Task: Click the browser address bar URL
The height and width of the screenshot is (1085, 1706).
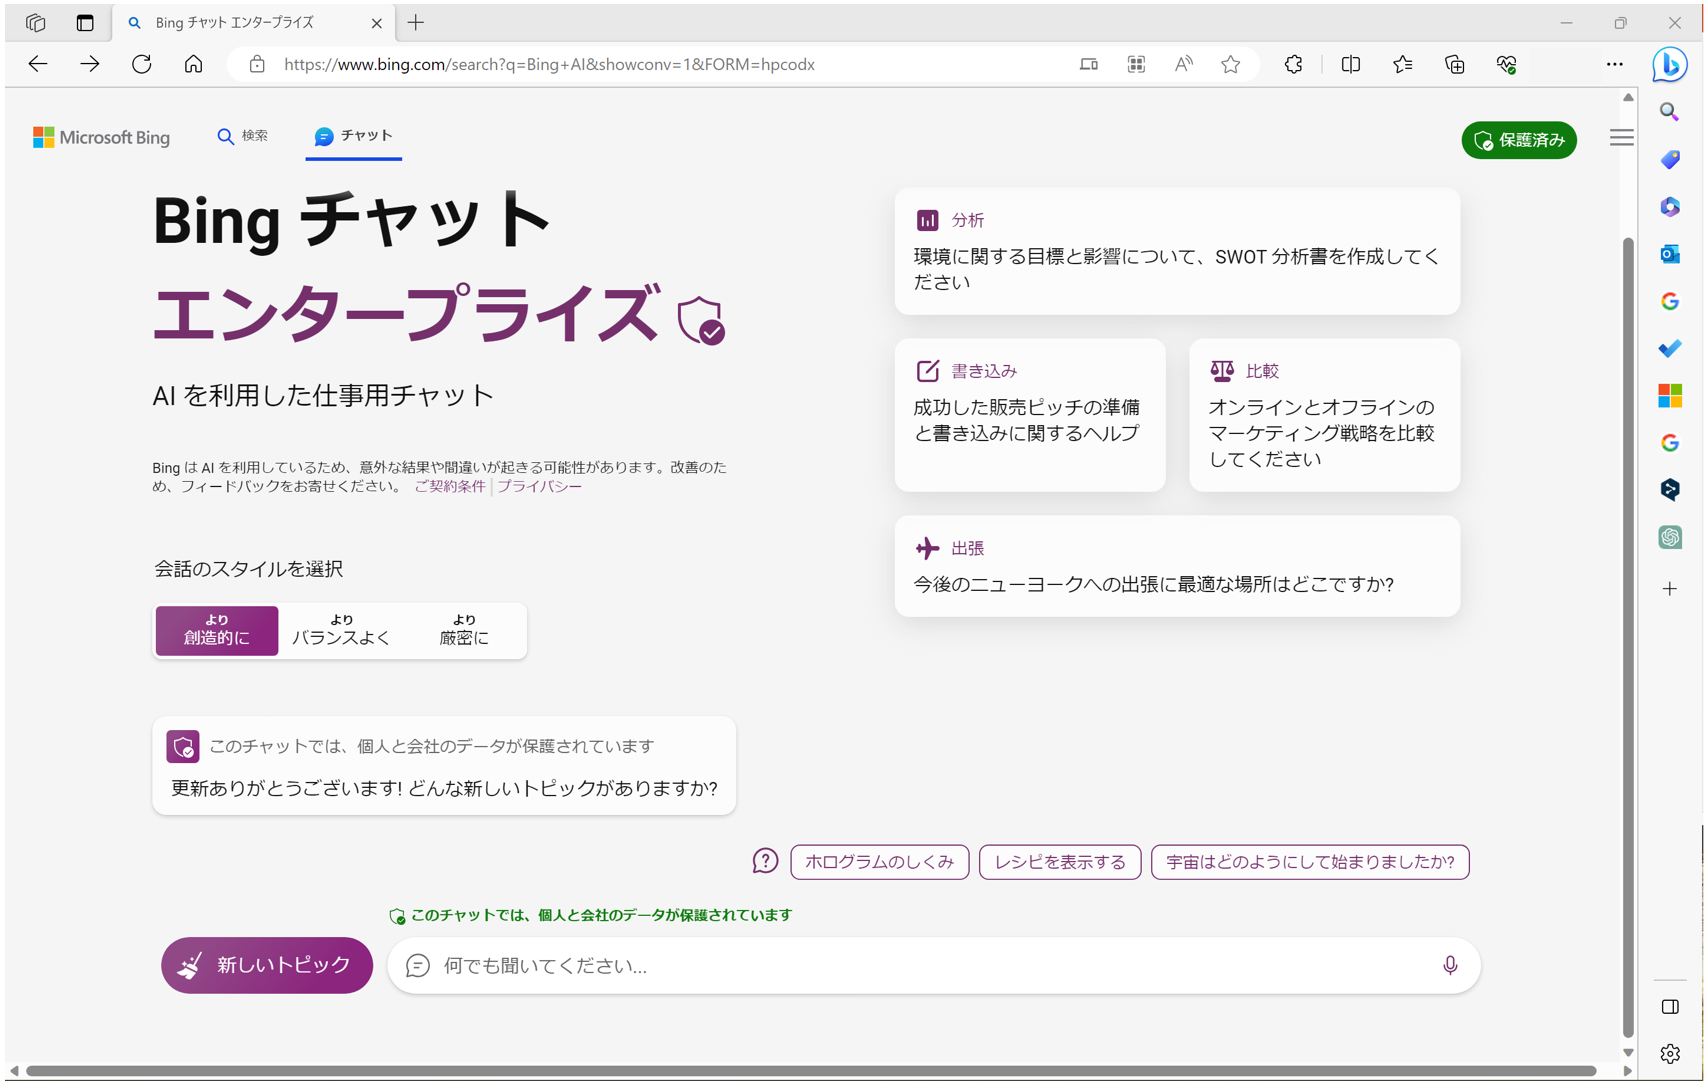Action: [x=549, y=64]
